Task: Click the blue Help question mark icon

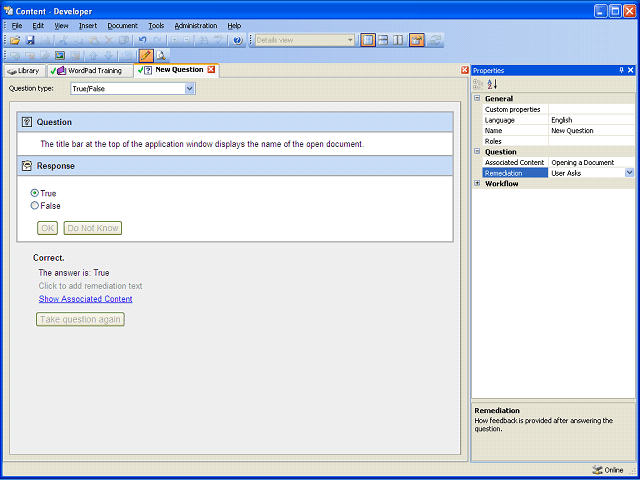Action: (238, 40)
